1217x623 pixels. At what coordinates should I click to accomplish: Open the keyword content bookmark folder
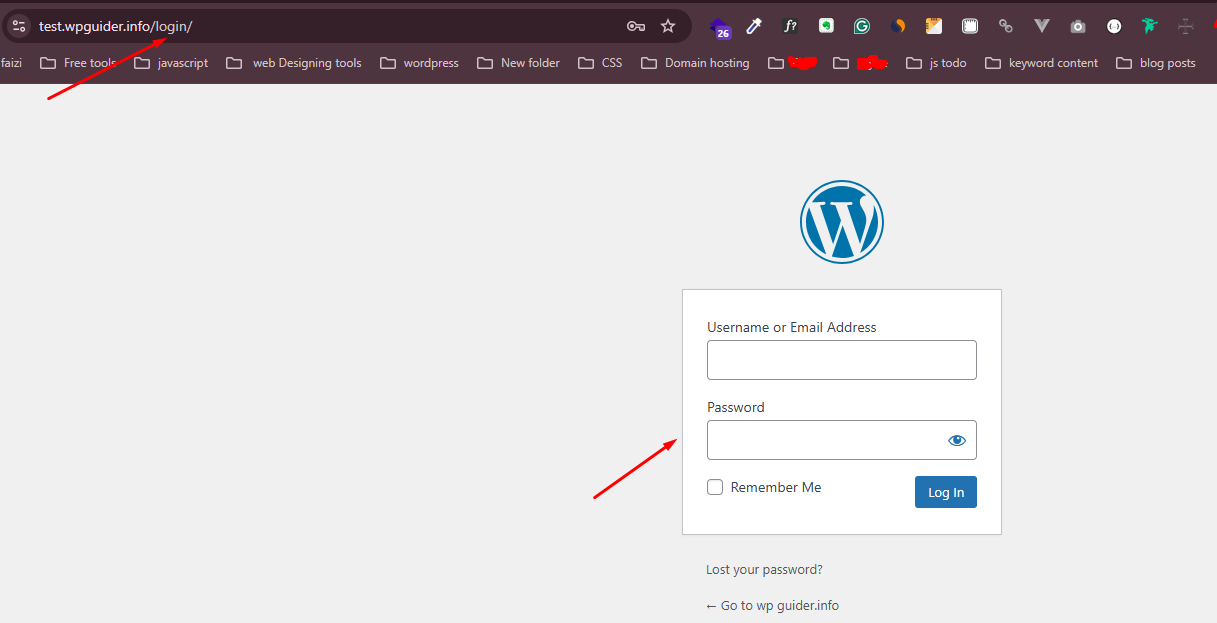click(1041, 63)
